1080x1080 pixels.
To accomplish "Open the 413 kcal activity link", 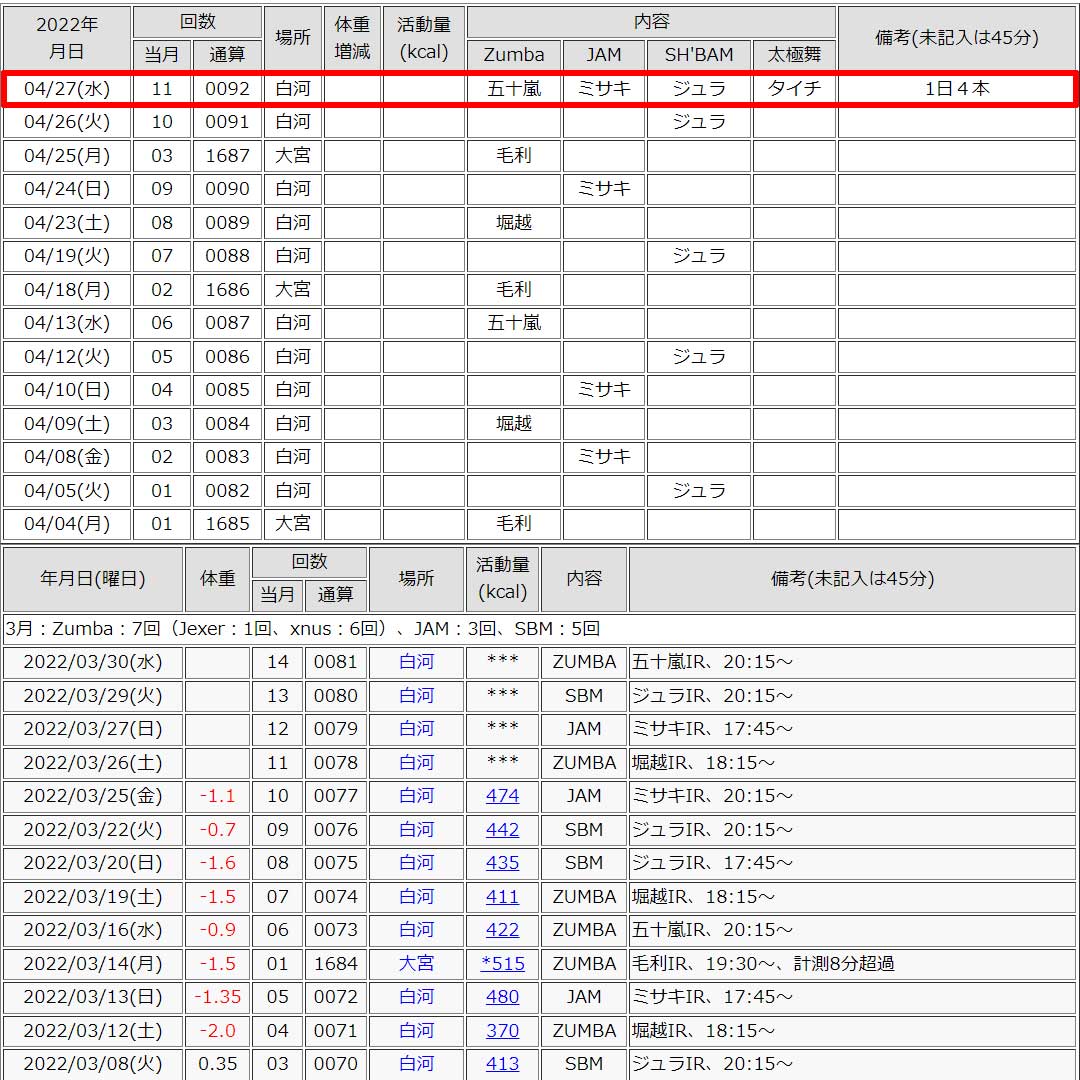I will pos(502,1063).
